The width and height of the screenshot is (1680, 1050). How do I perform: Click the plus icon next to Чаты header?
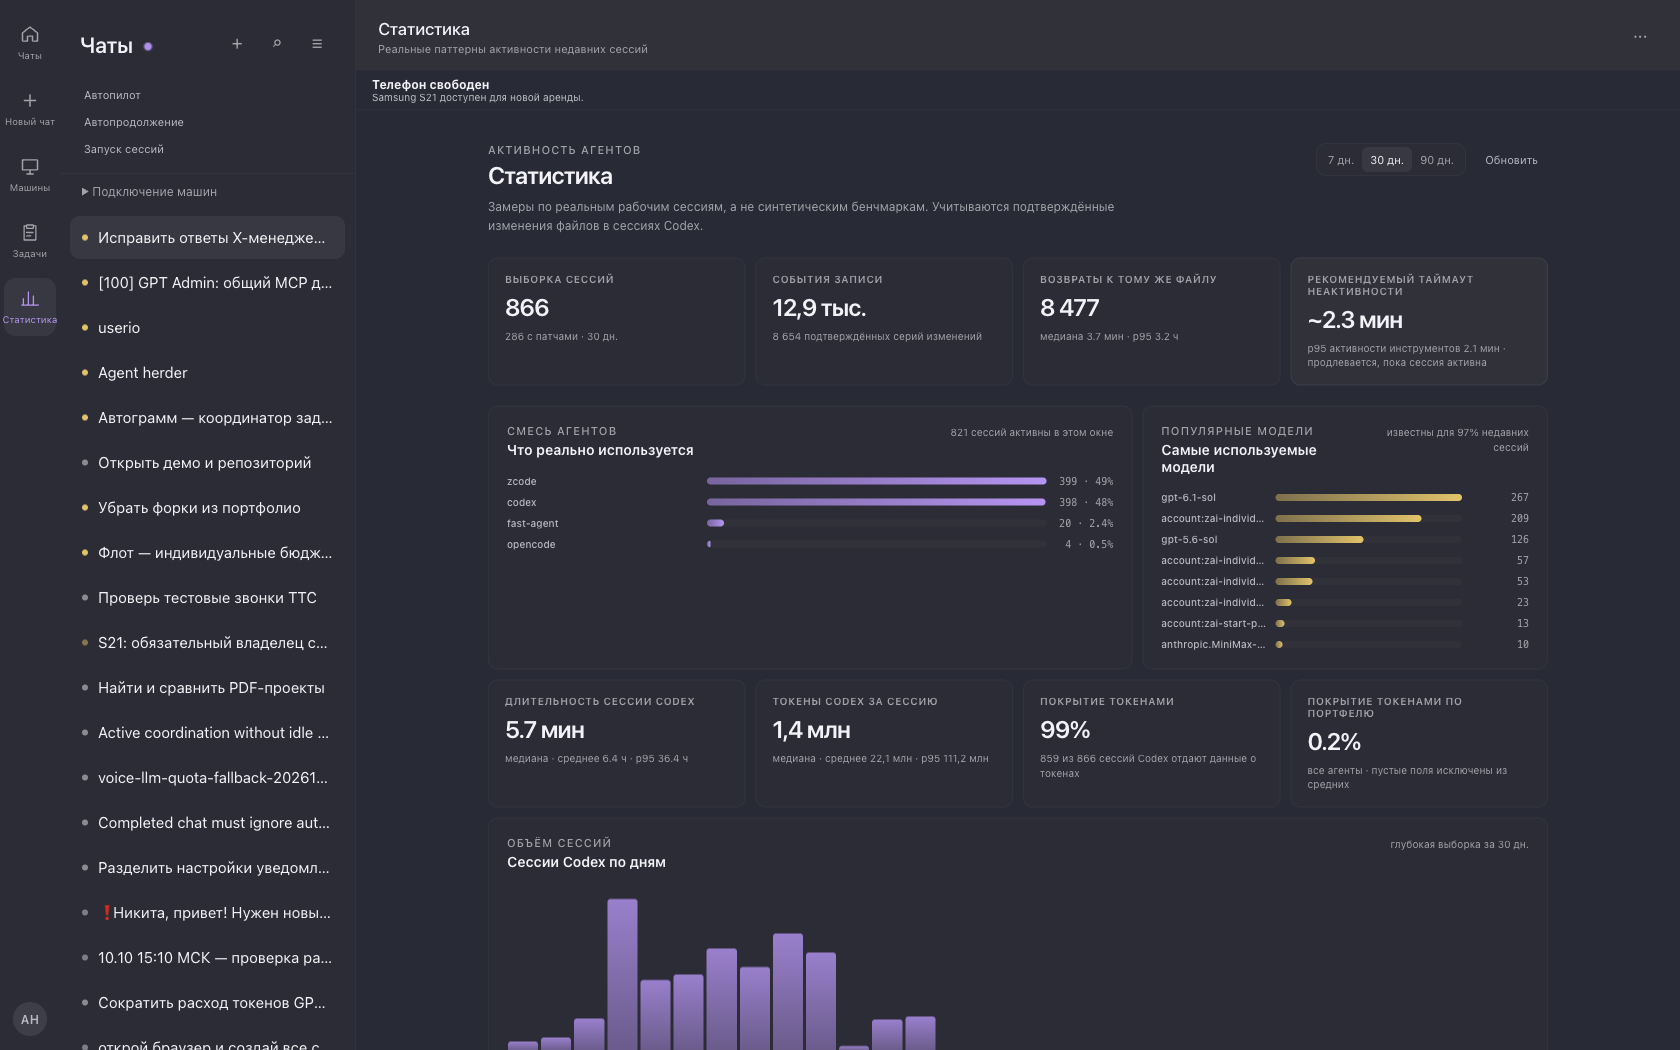click(237, 44)
